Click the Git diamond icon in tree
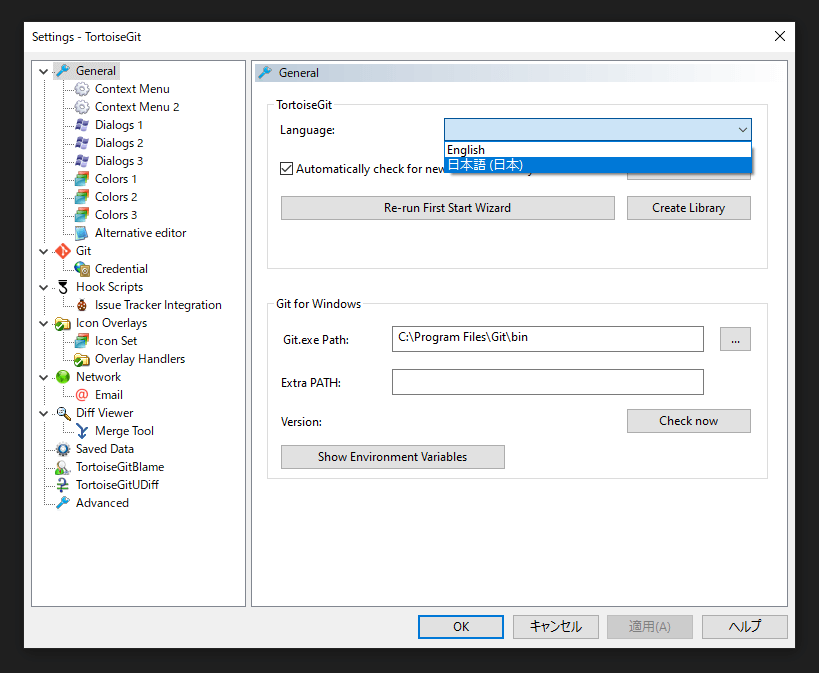 63,251
